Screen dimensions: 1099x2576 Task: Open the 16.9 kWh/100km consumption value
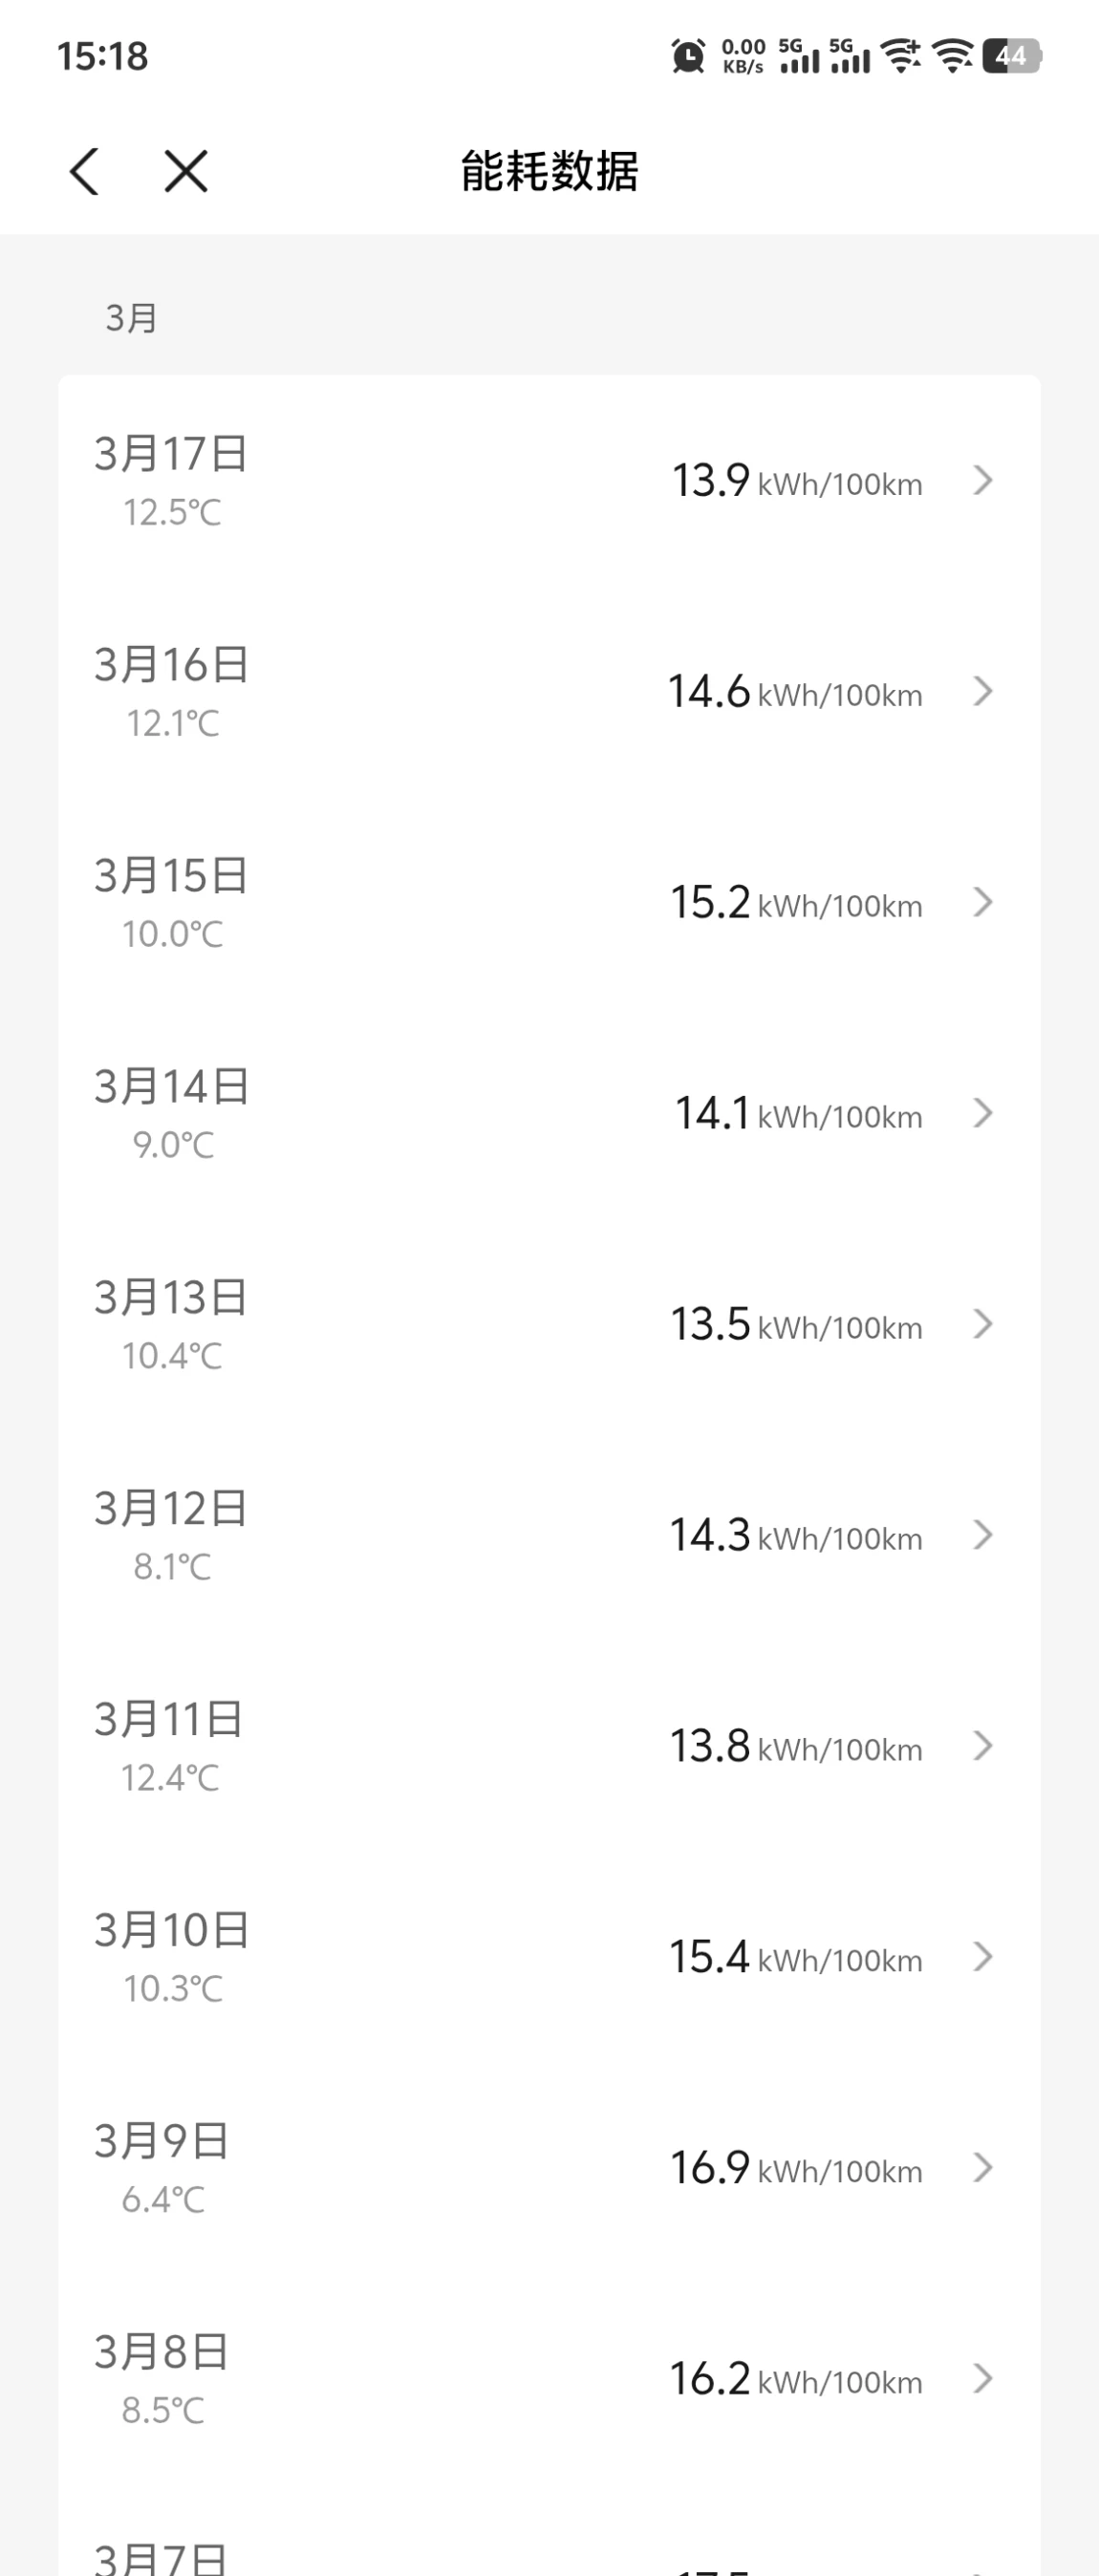pos(710,2168)
